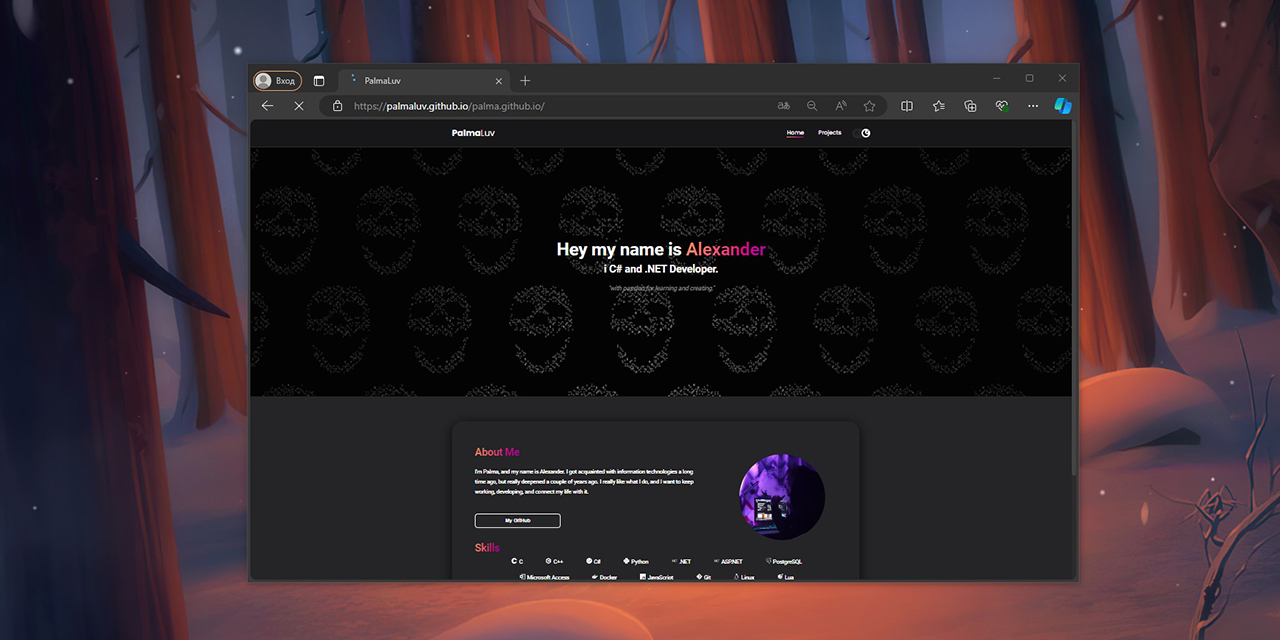Screen dimensions: 1280x640
Task: Toggle the site's dark mode switch
Action: pyautogui.click(x=864, y=132)
